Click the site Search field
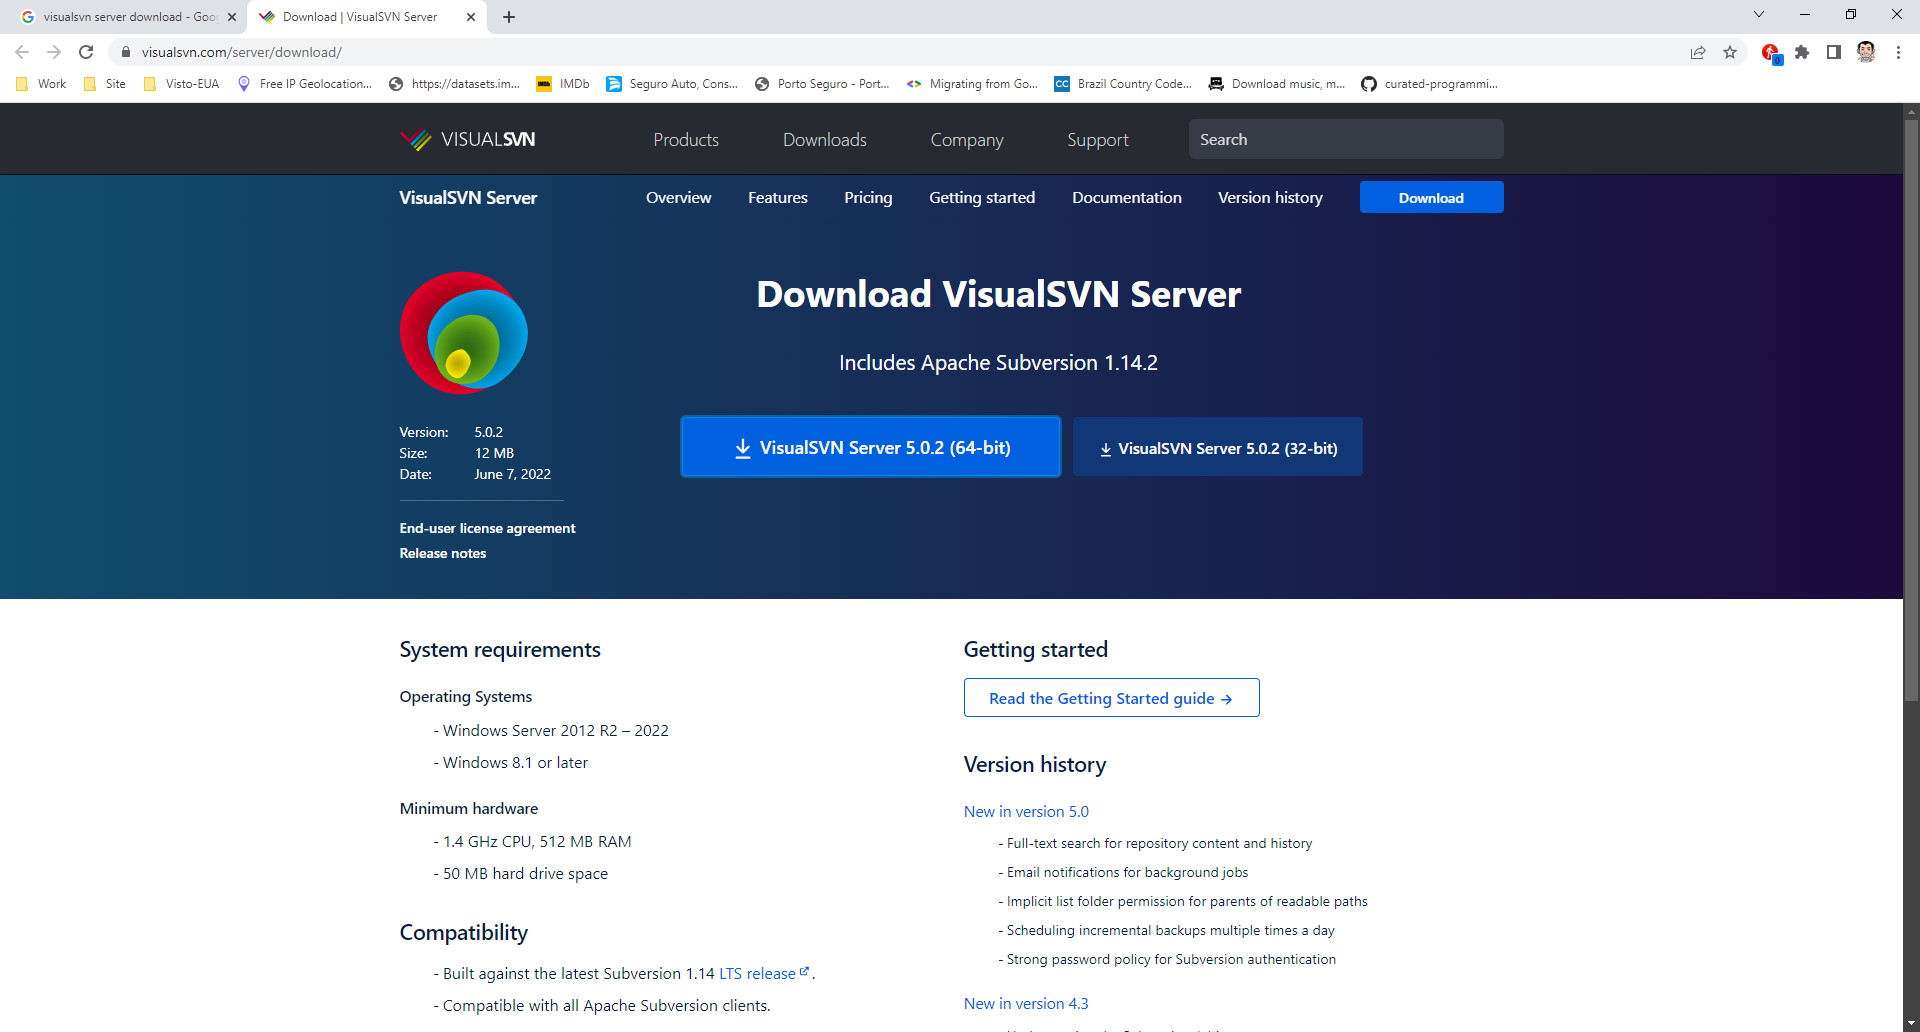Image resolution: width=1920 pixels, height=1032 pixels. (x=1345, y=140)
